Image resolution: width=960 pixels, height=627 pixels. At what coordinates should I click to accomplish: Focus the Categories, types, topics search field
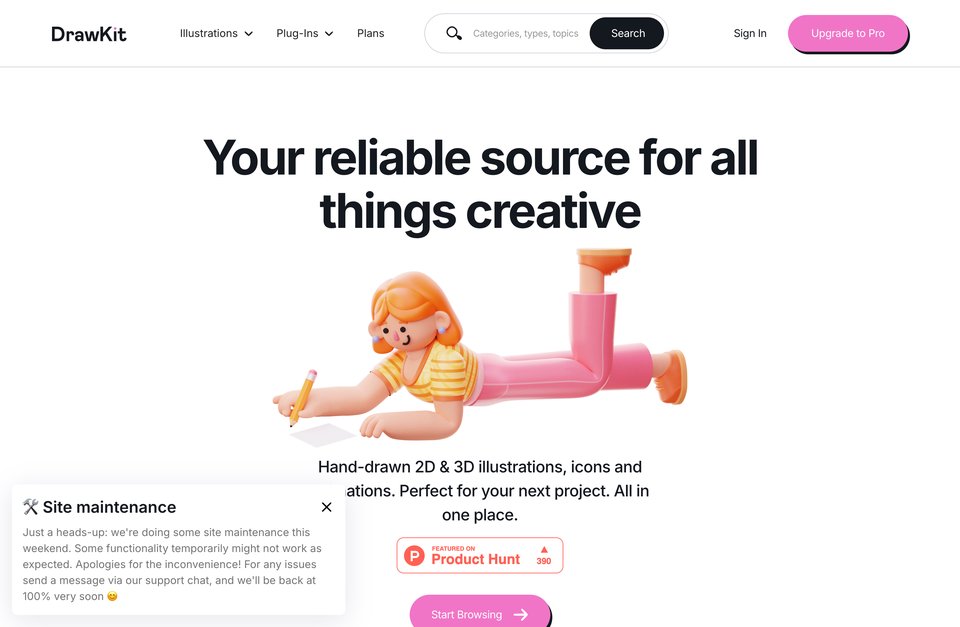526,34
